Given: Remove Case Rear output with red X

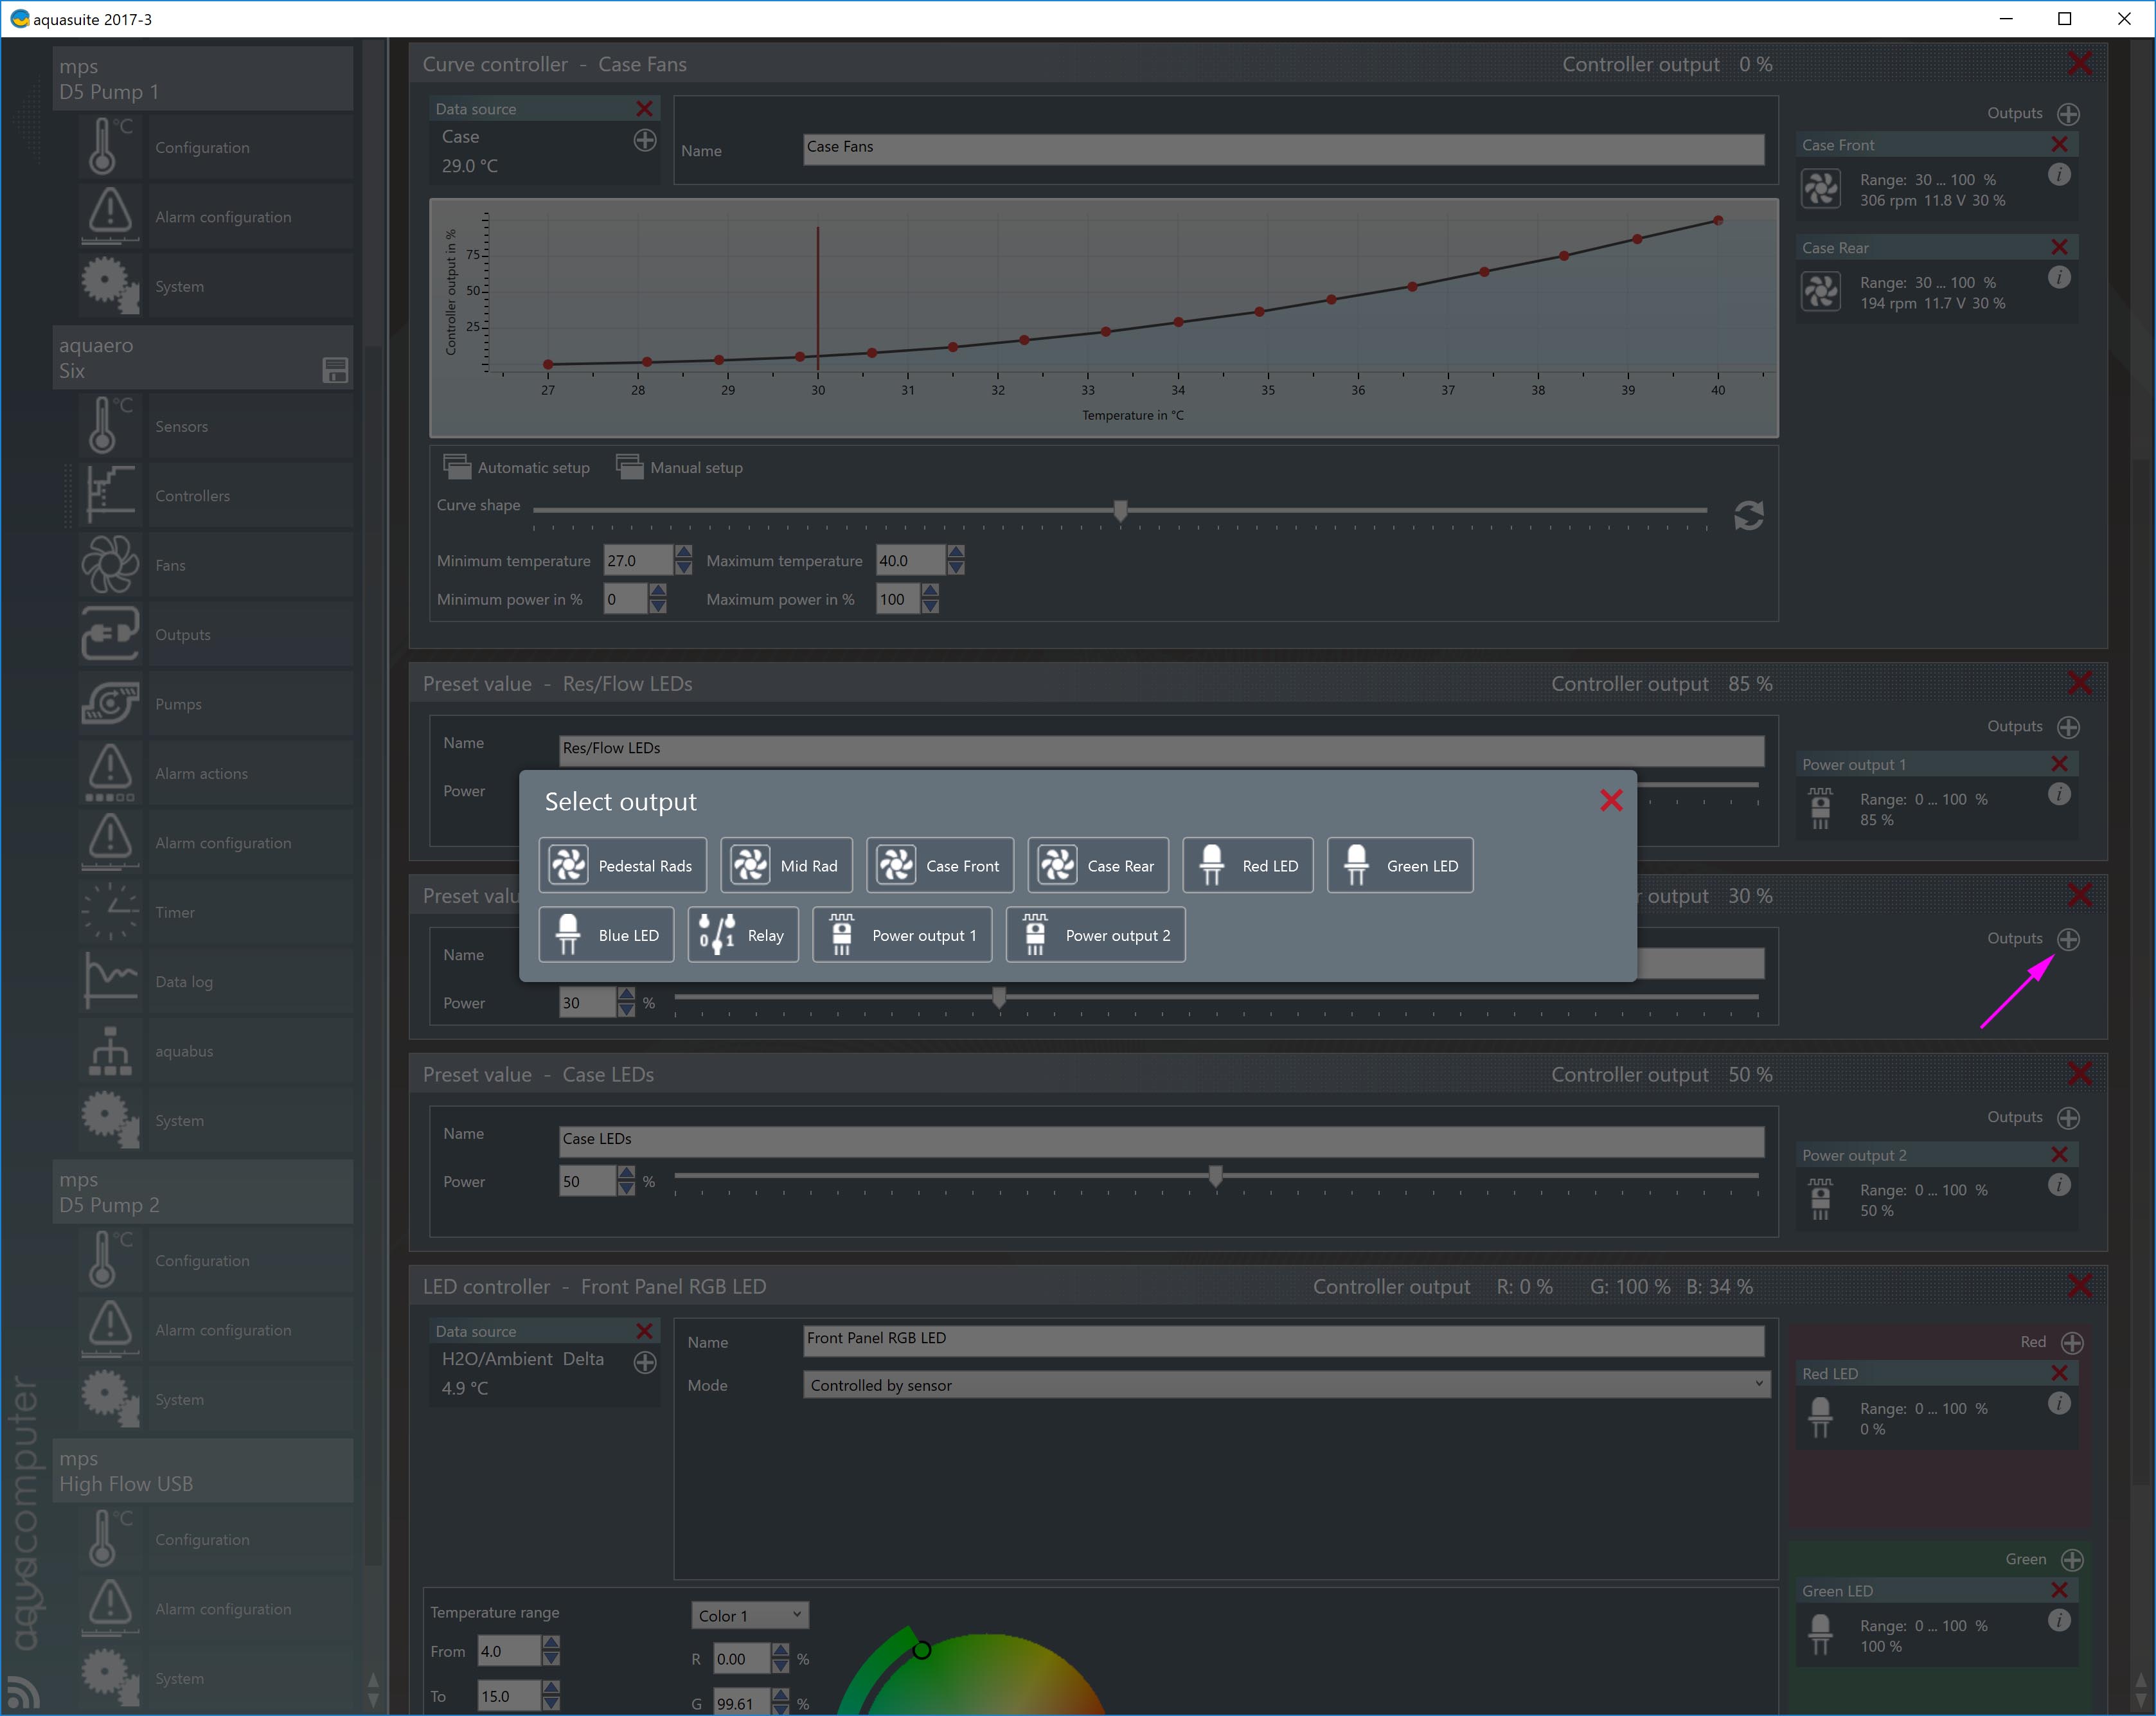Looking at the screenshot, I should 2059,247.
